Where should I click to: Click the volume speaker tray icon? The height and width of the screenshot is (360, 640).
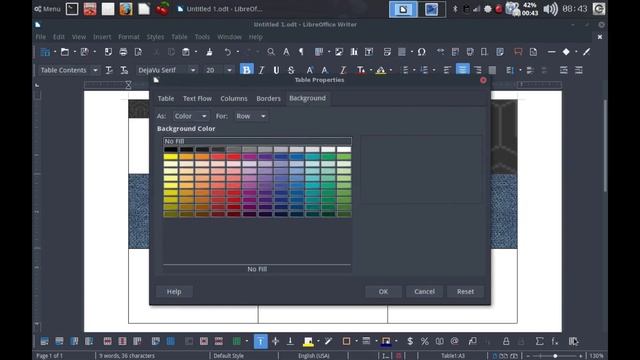click(550, 9)
